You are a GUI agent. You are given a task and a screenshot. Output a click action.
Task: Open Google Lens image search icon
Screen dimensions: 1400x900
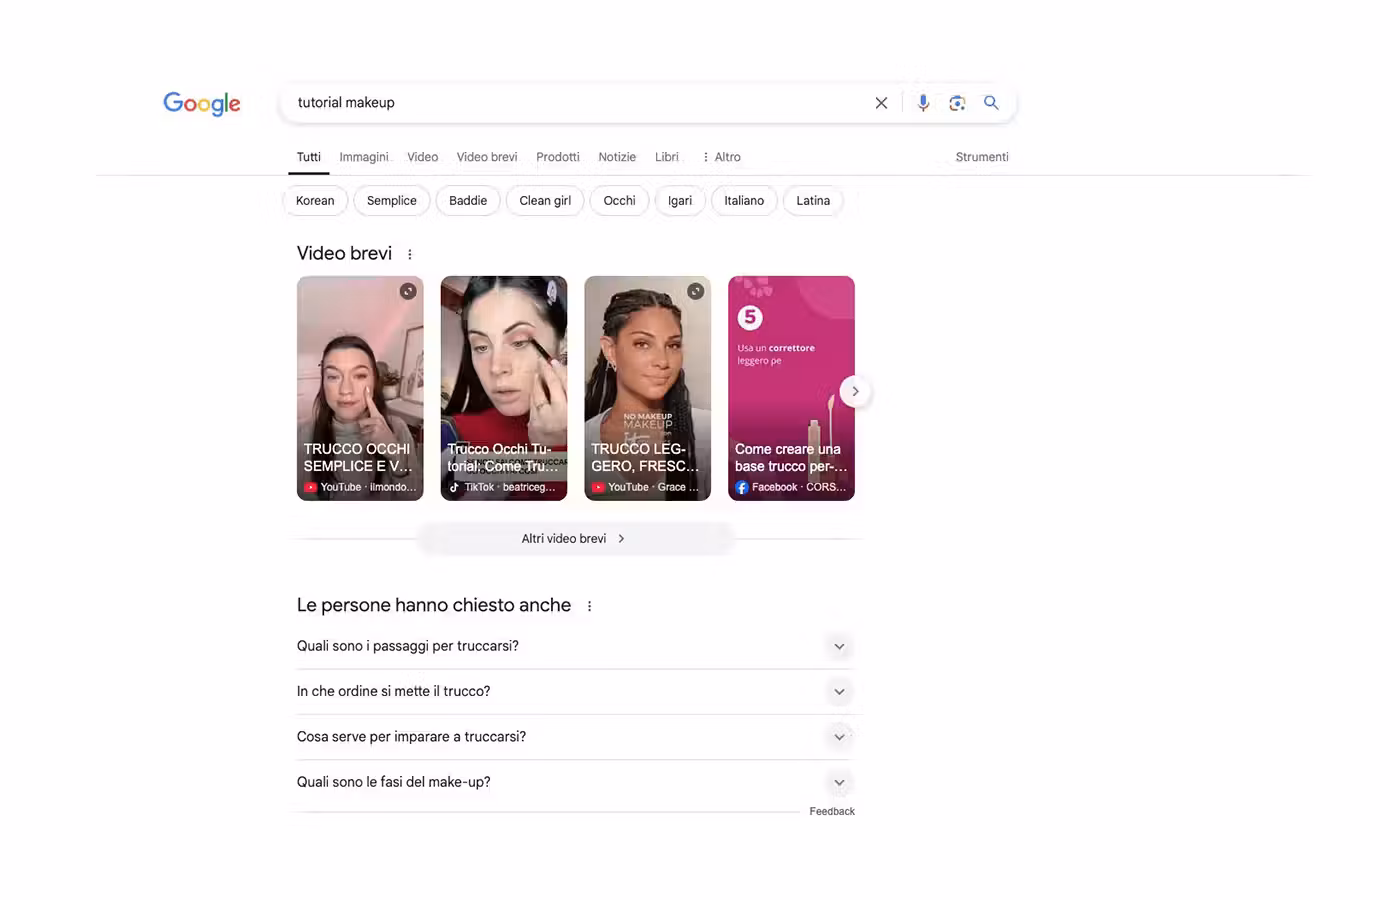click(x=957, y=103)
